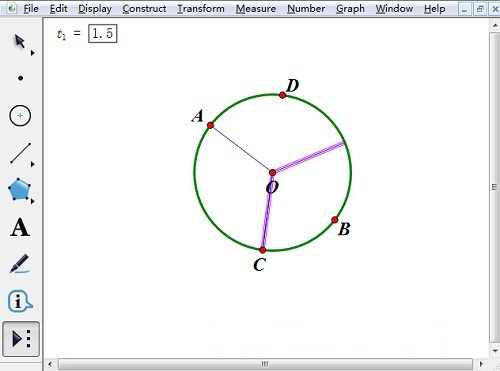The width and height of the screenshot is (500, 371).
Task: Select point C on the circle
Action: [263, 250]
